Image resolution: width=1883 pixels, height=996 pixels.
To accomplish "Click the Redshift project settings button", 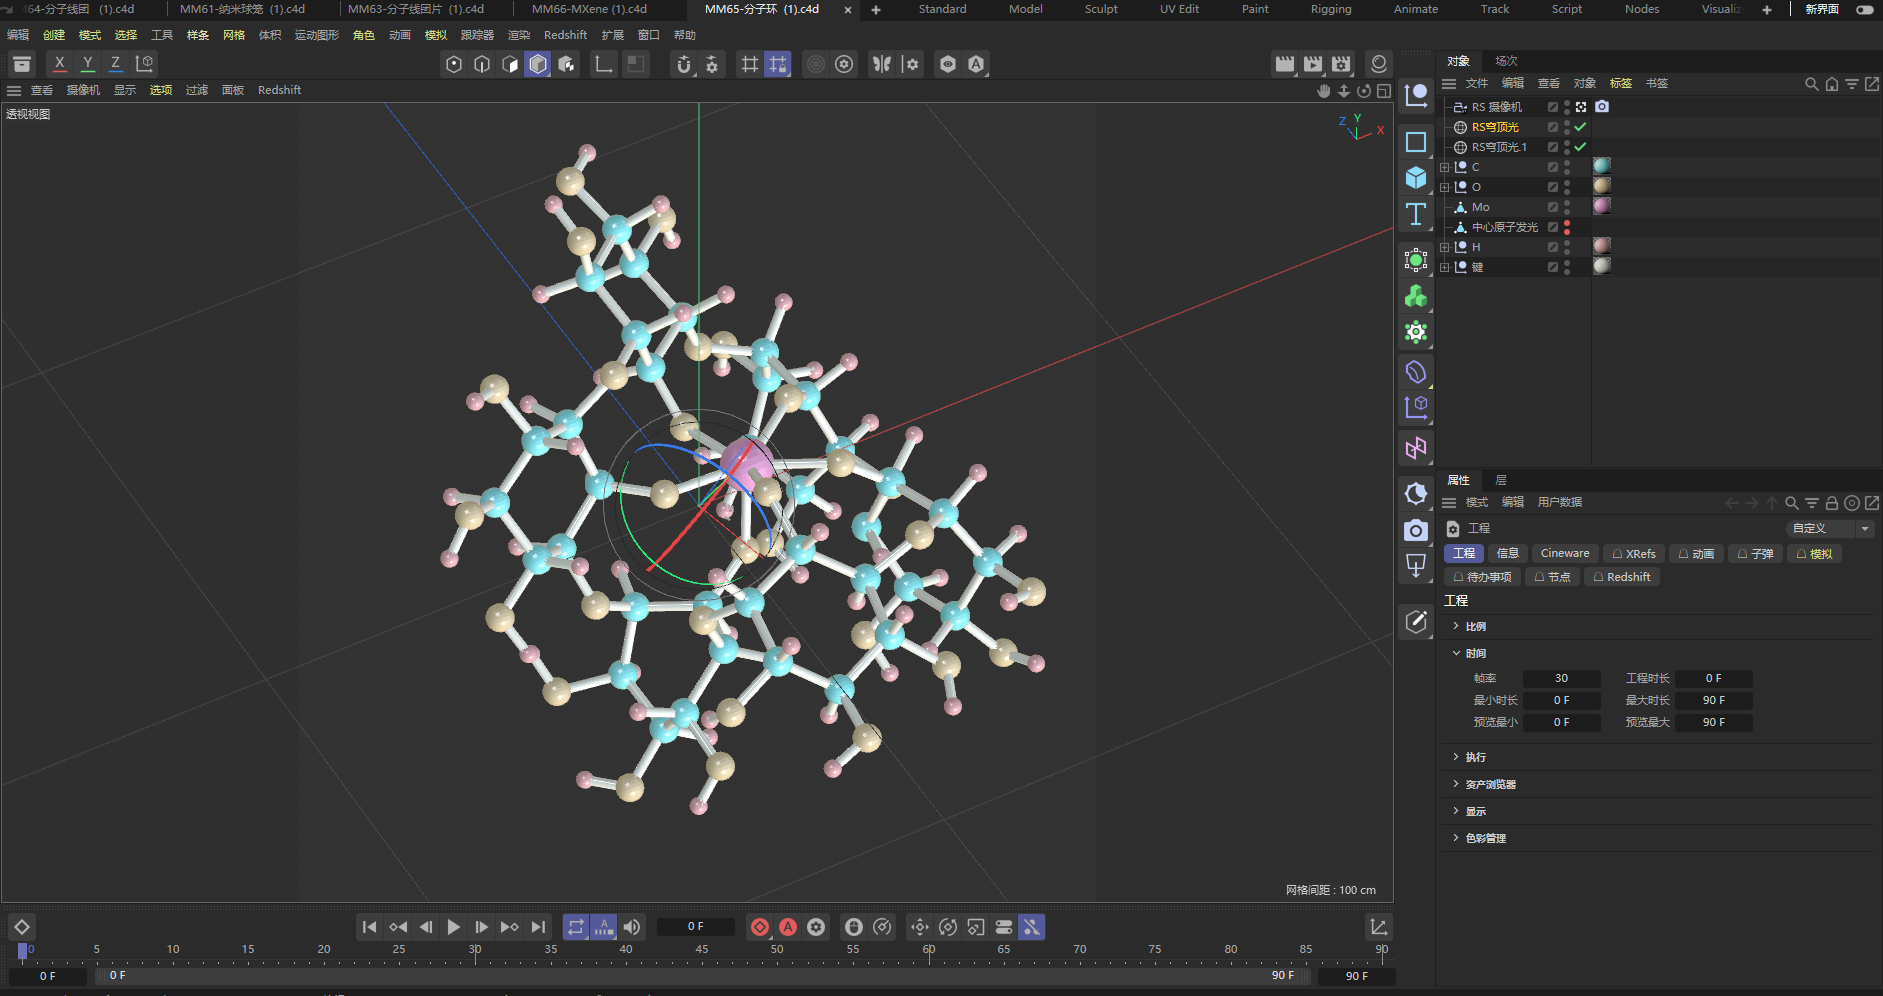I will pyautogui.click(x=1622, y=577).
